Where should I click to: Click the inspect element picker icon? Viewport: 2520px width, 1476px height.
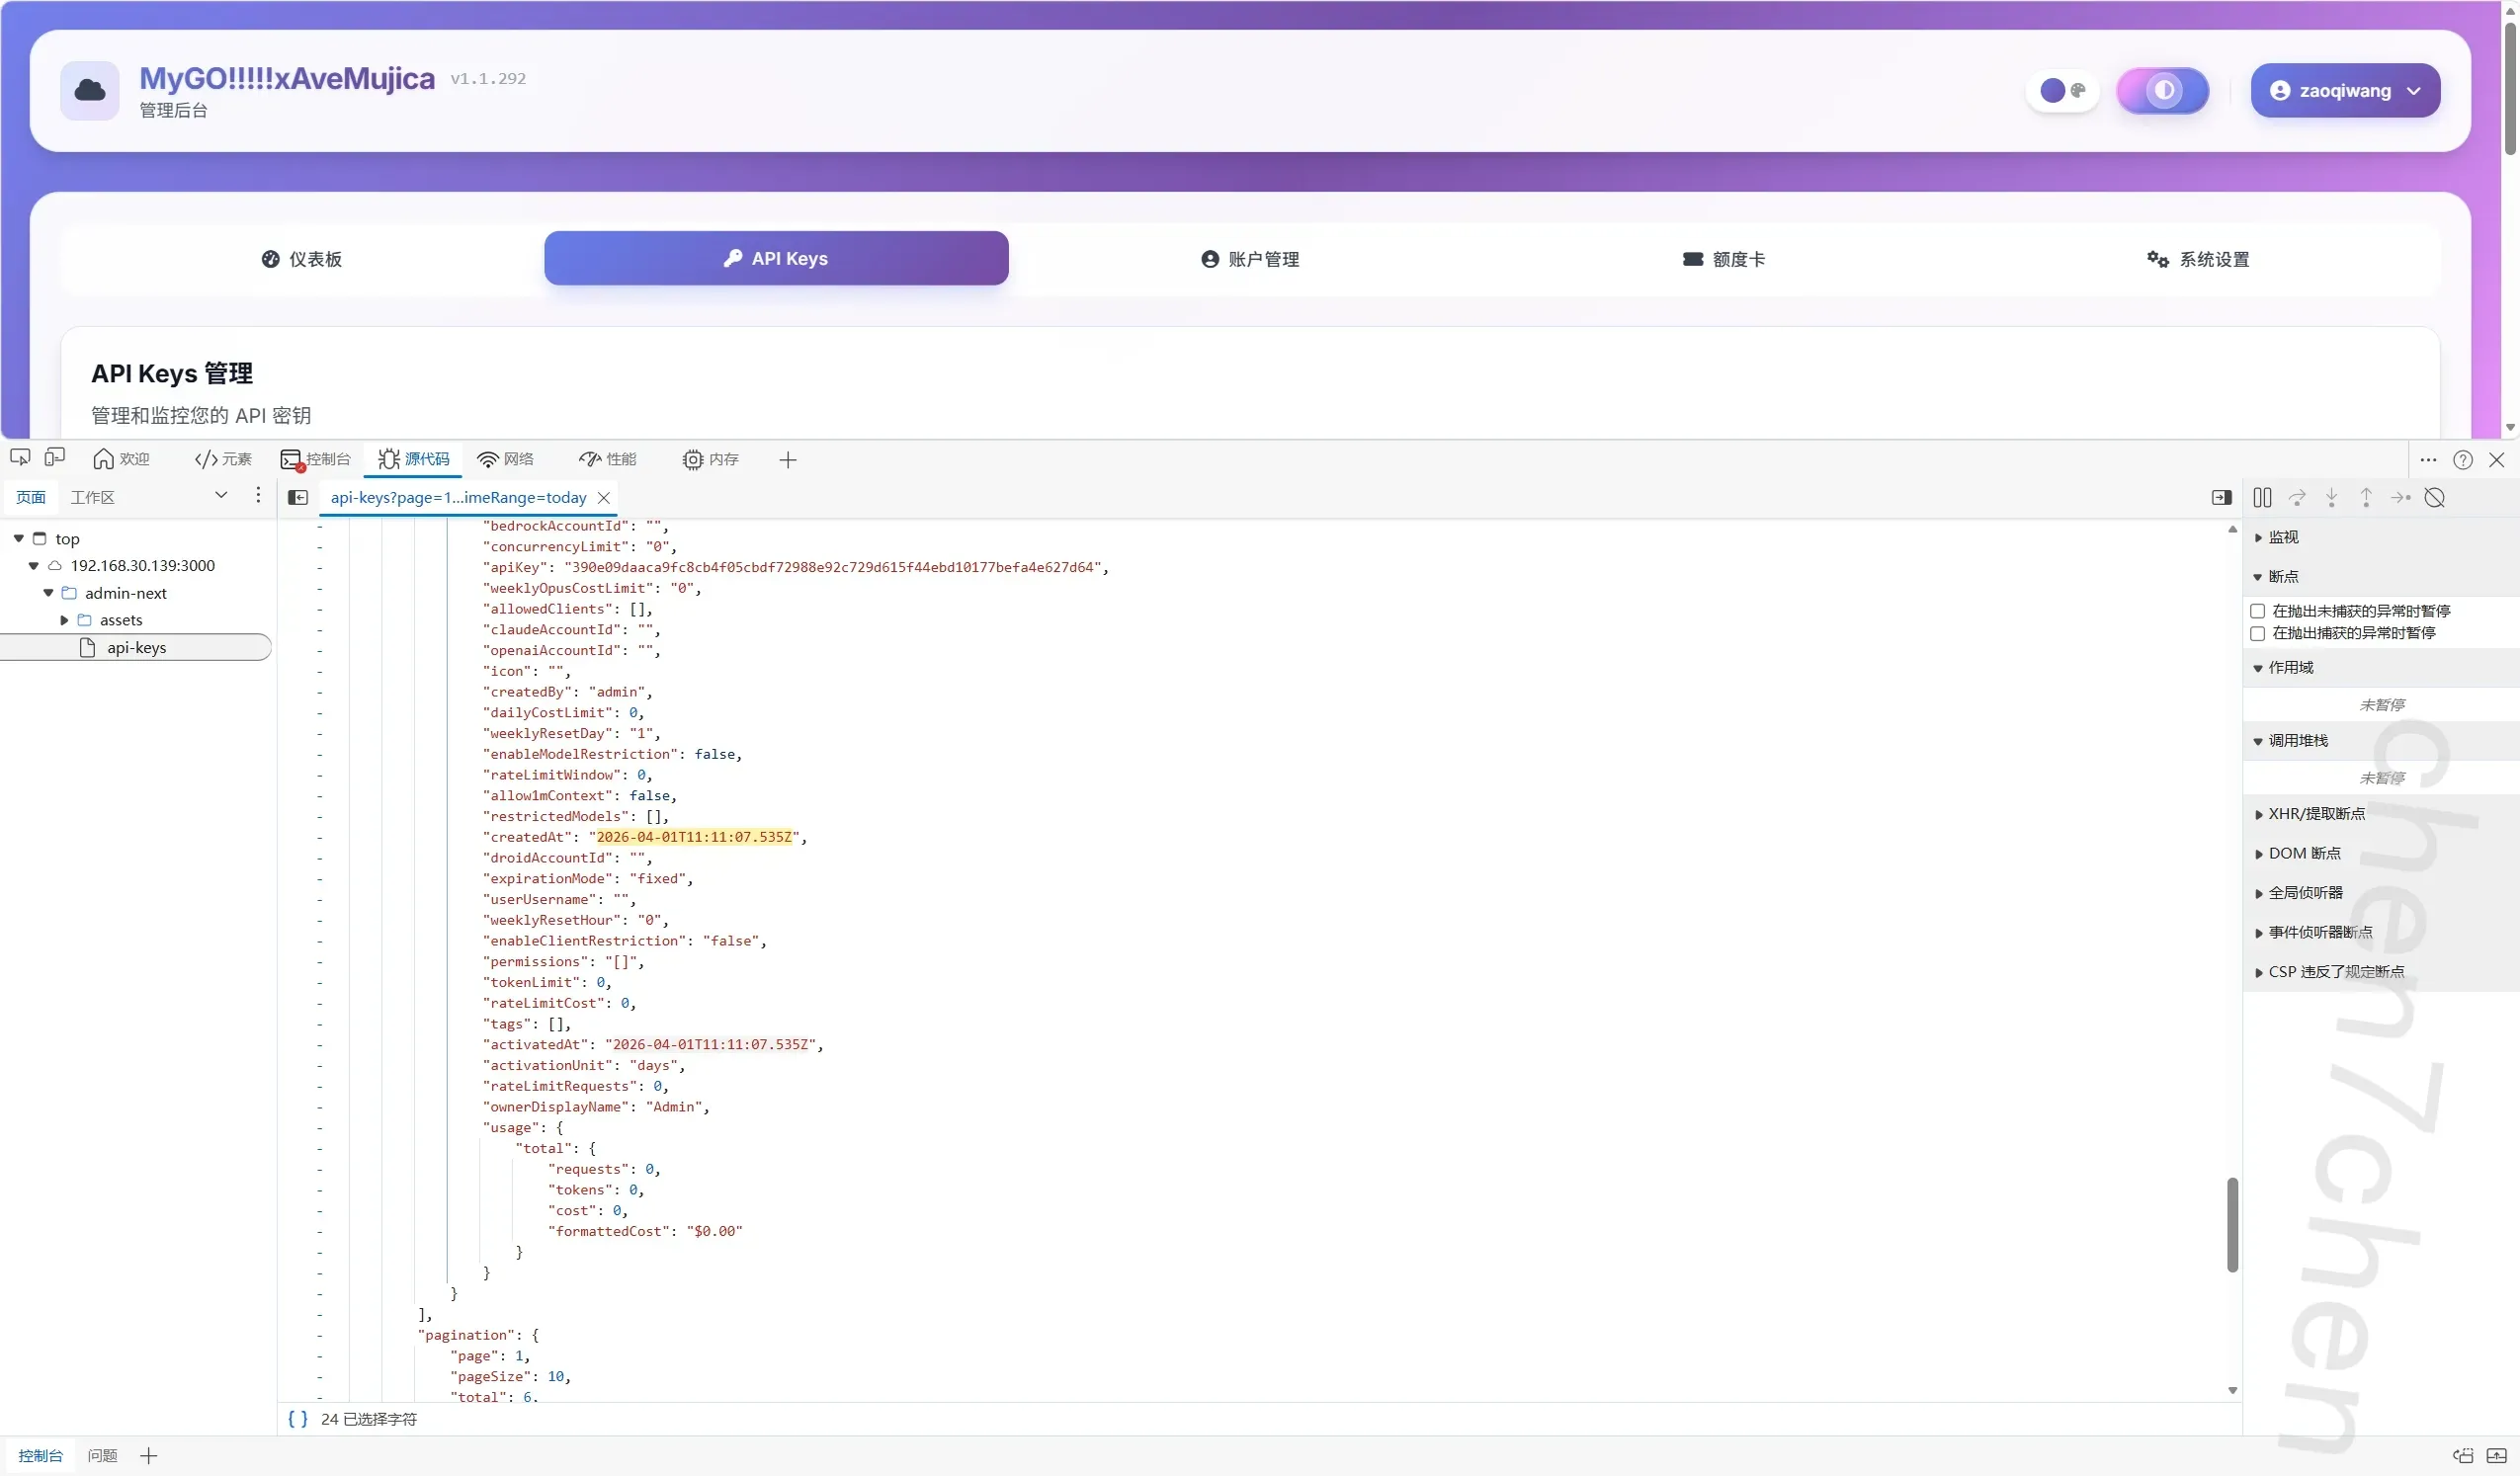pos(20,458)
